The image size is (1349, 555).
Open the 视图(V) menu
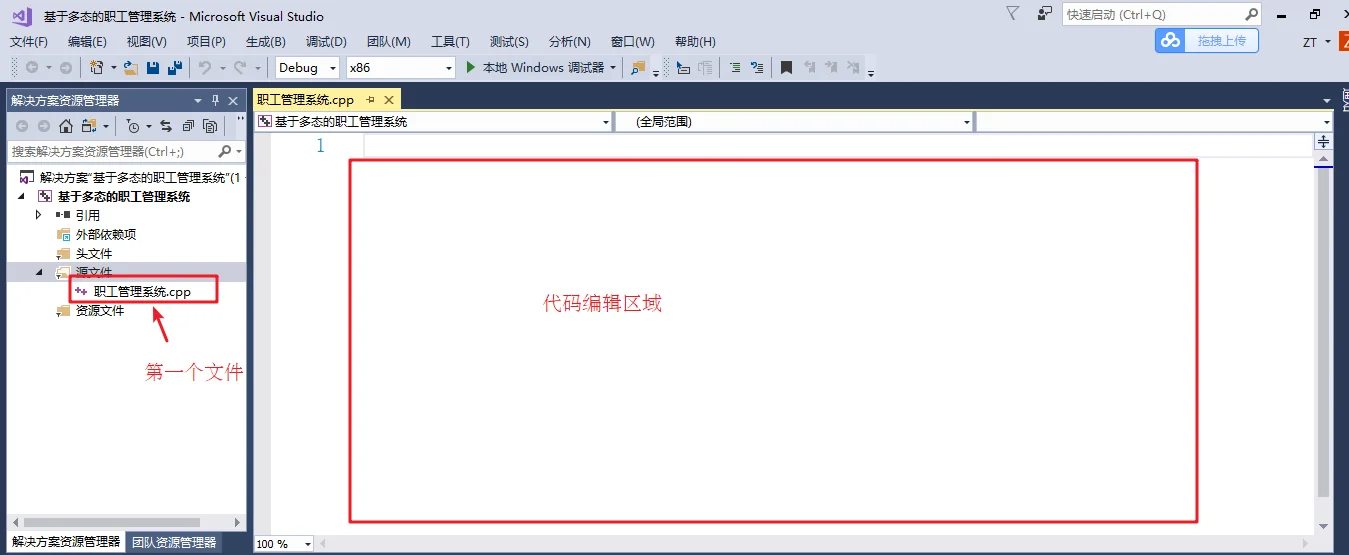(146, 41)
